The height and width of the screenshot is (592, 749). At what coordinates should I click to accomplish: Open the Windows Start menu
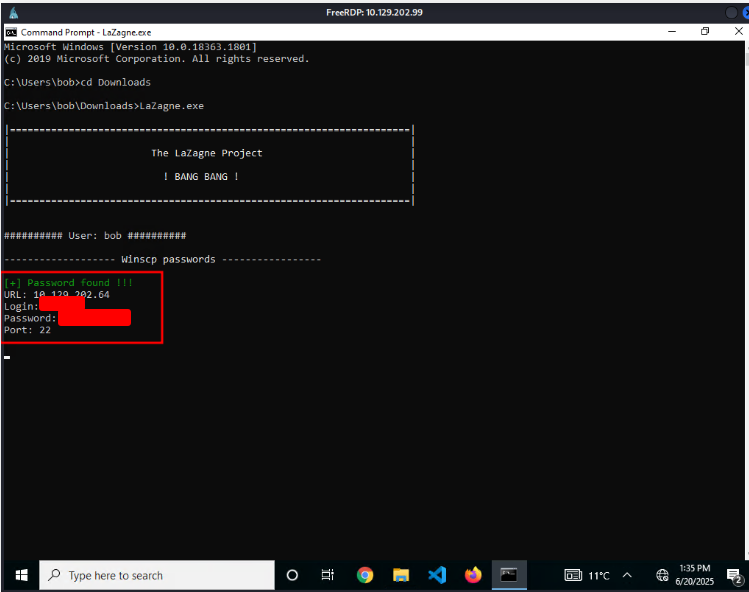[21, 575]
